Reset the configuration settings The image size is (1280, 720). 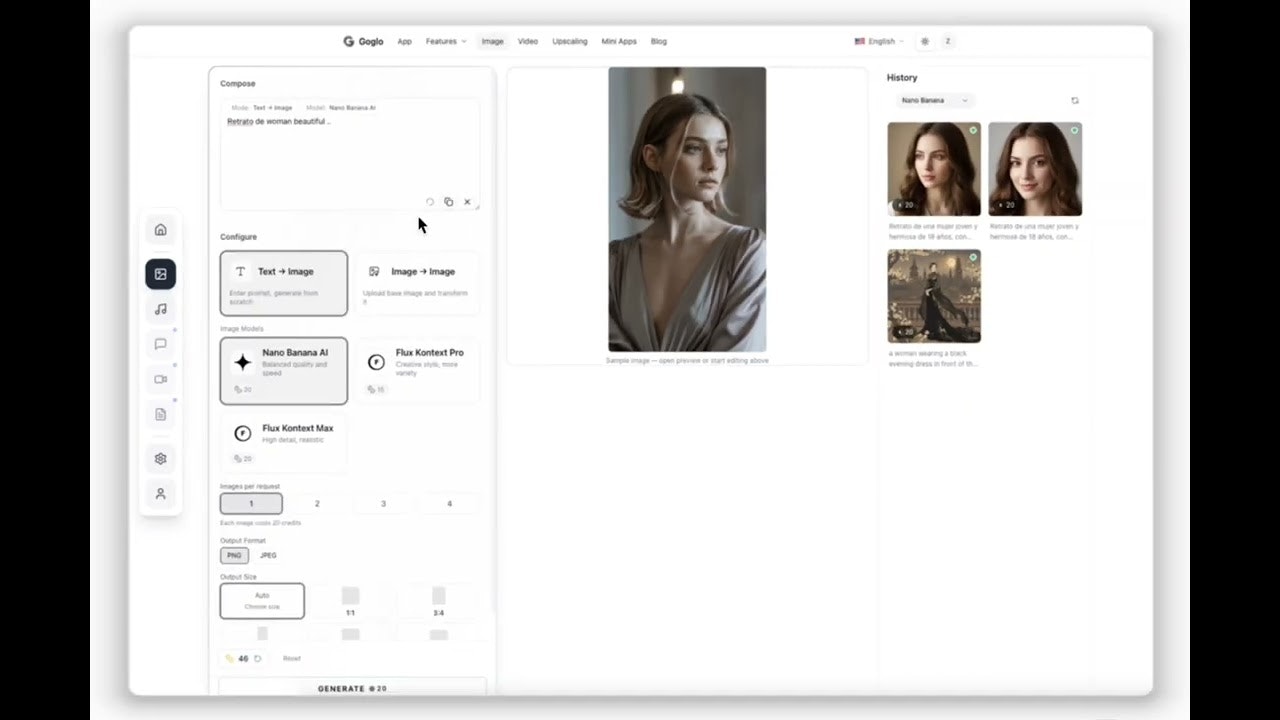(x=291, y=658)
